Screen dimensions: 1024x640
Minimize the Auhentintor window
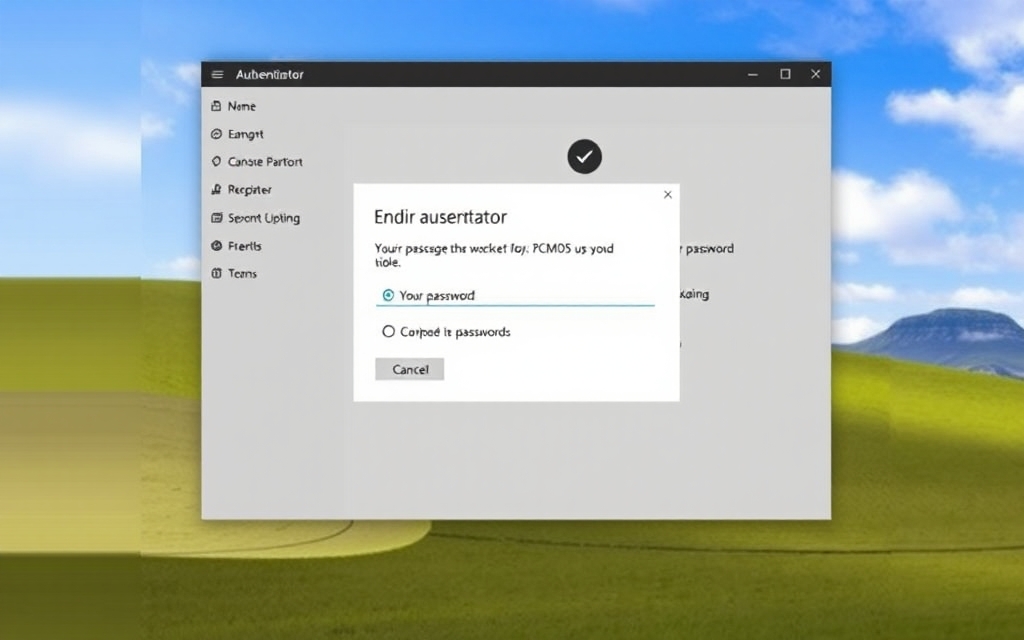(753, 74)
